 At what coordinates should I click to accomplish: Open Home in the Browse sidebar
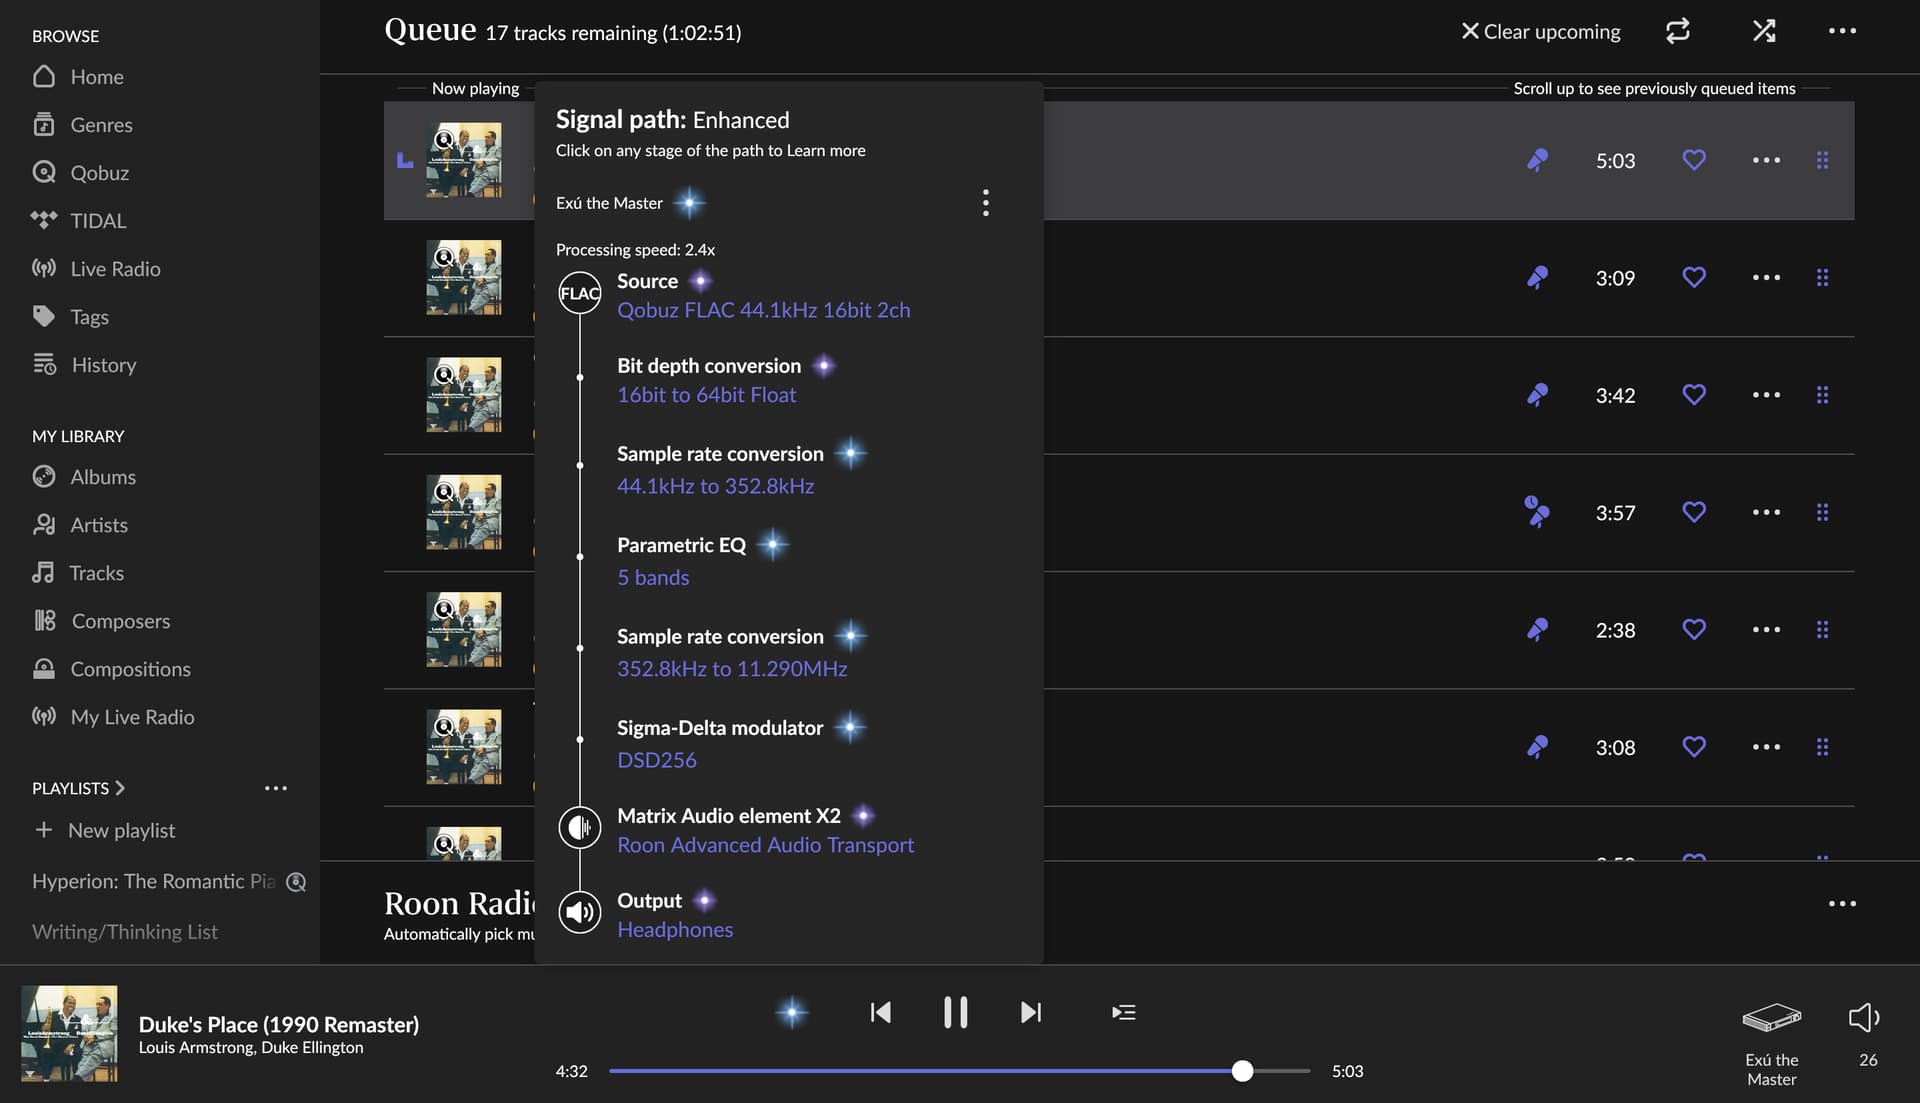(x=78, y=77)
